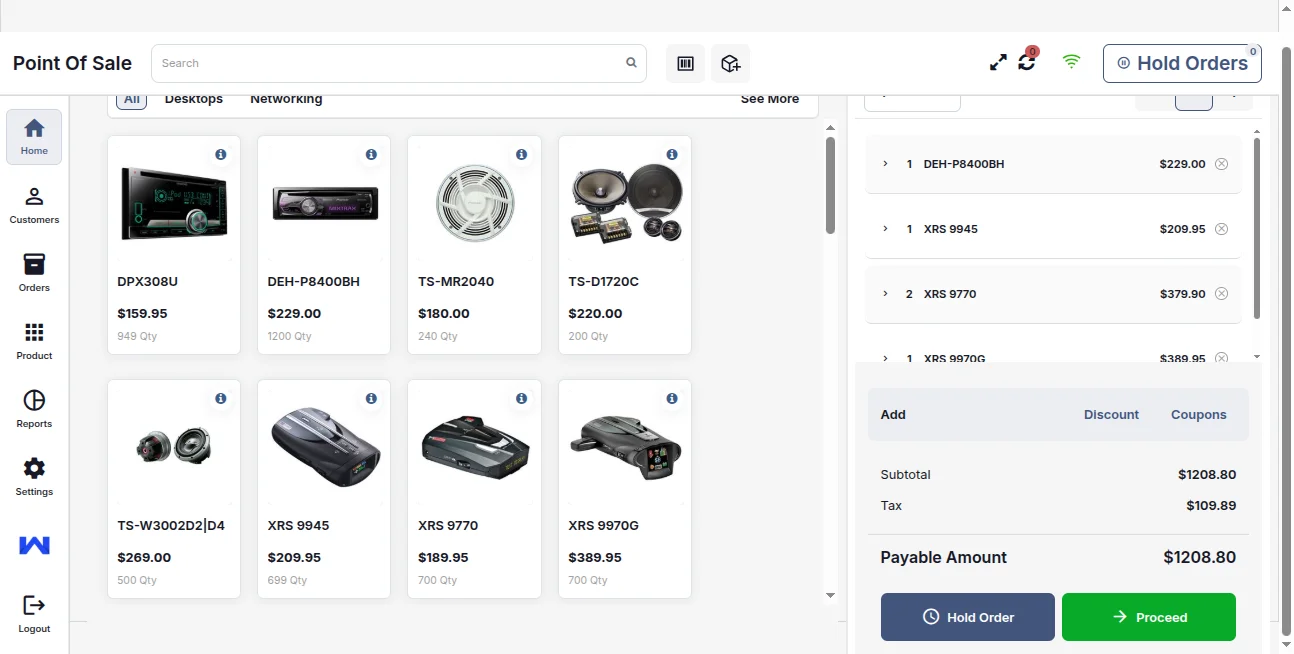Image resolution: width=1294 pixels, height=654 pixels.
Task: Click the XRS 9770 cart total $379.90
Action: click(x=1182, y=294)
